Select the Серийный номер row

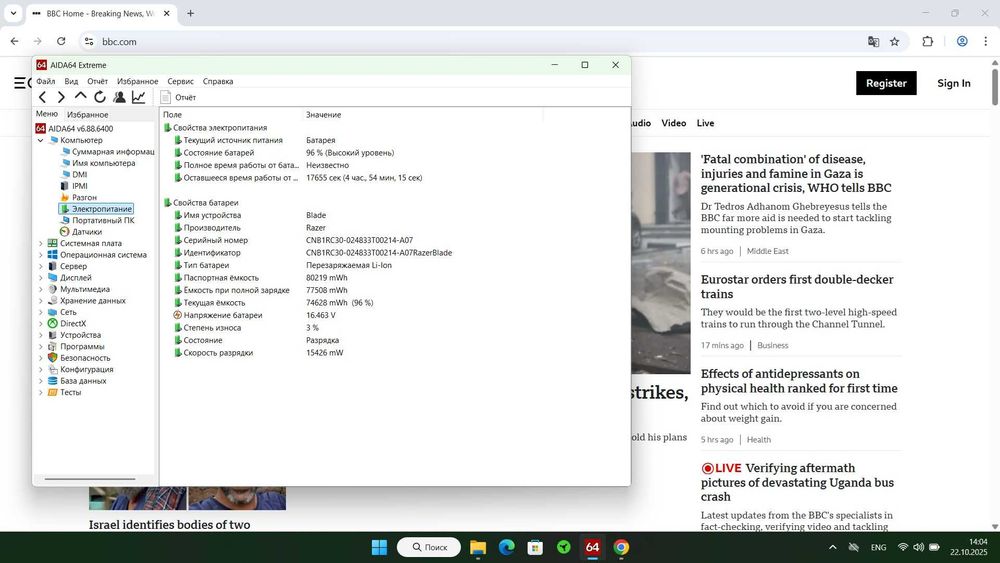[x=293, y=240]
